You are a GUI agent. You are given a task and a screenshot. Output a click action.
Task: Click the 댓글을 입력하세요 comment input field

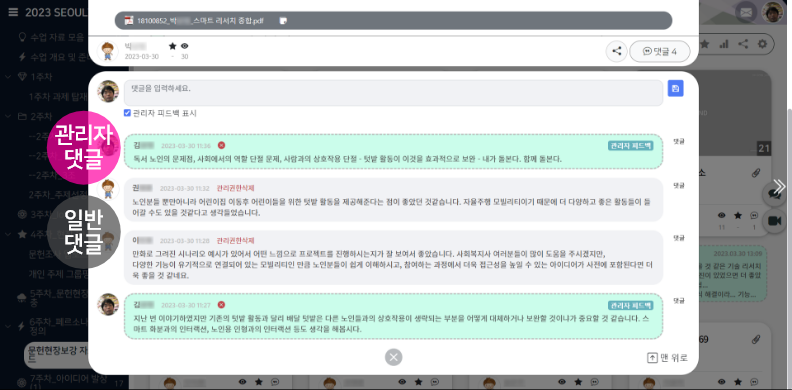tap(393, 93)
